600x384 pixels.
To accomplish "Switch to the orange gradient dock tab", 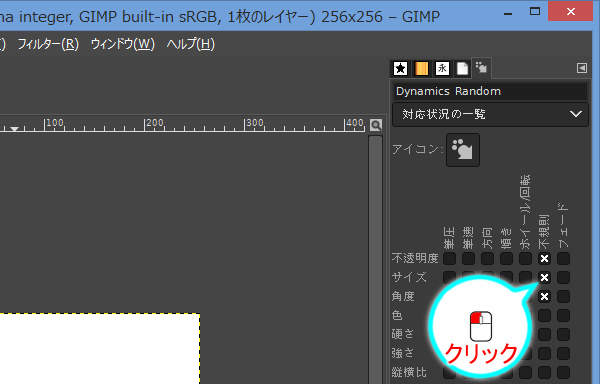I will (x=421, y=69).
